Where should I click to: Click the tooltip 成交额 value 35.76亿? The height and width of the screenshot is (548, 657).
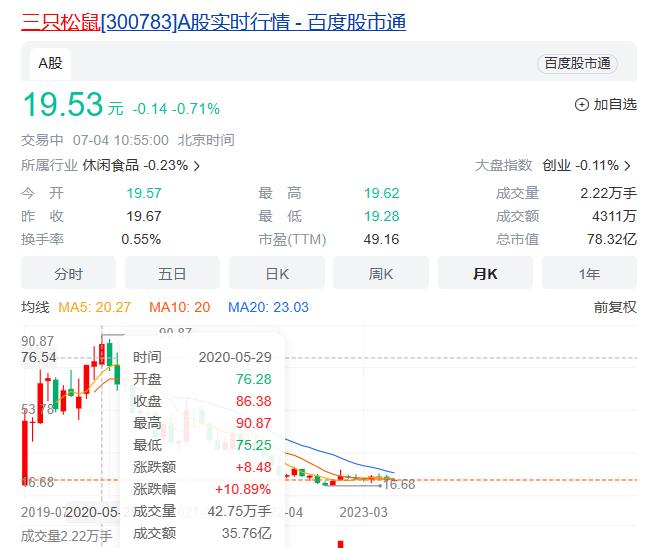point(247,533)
